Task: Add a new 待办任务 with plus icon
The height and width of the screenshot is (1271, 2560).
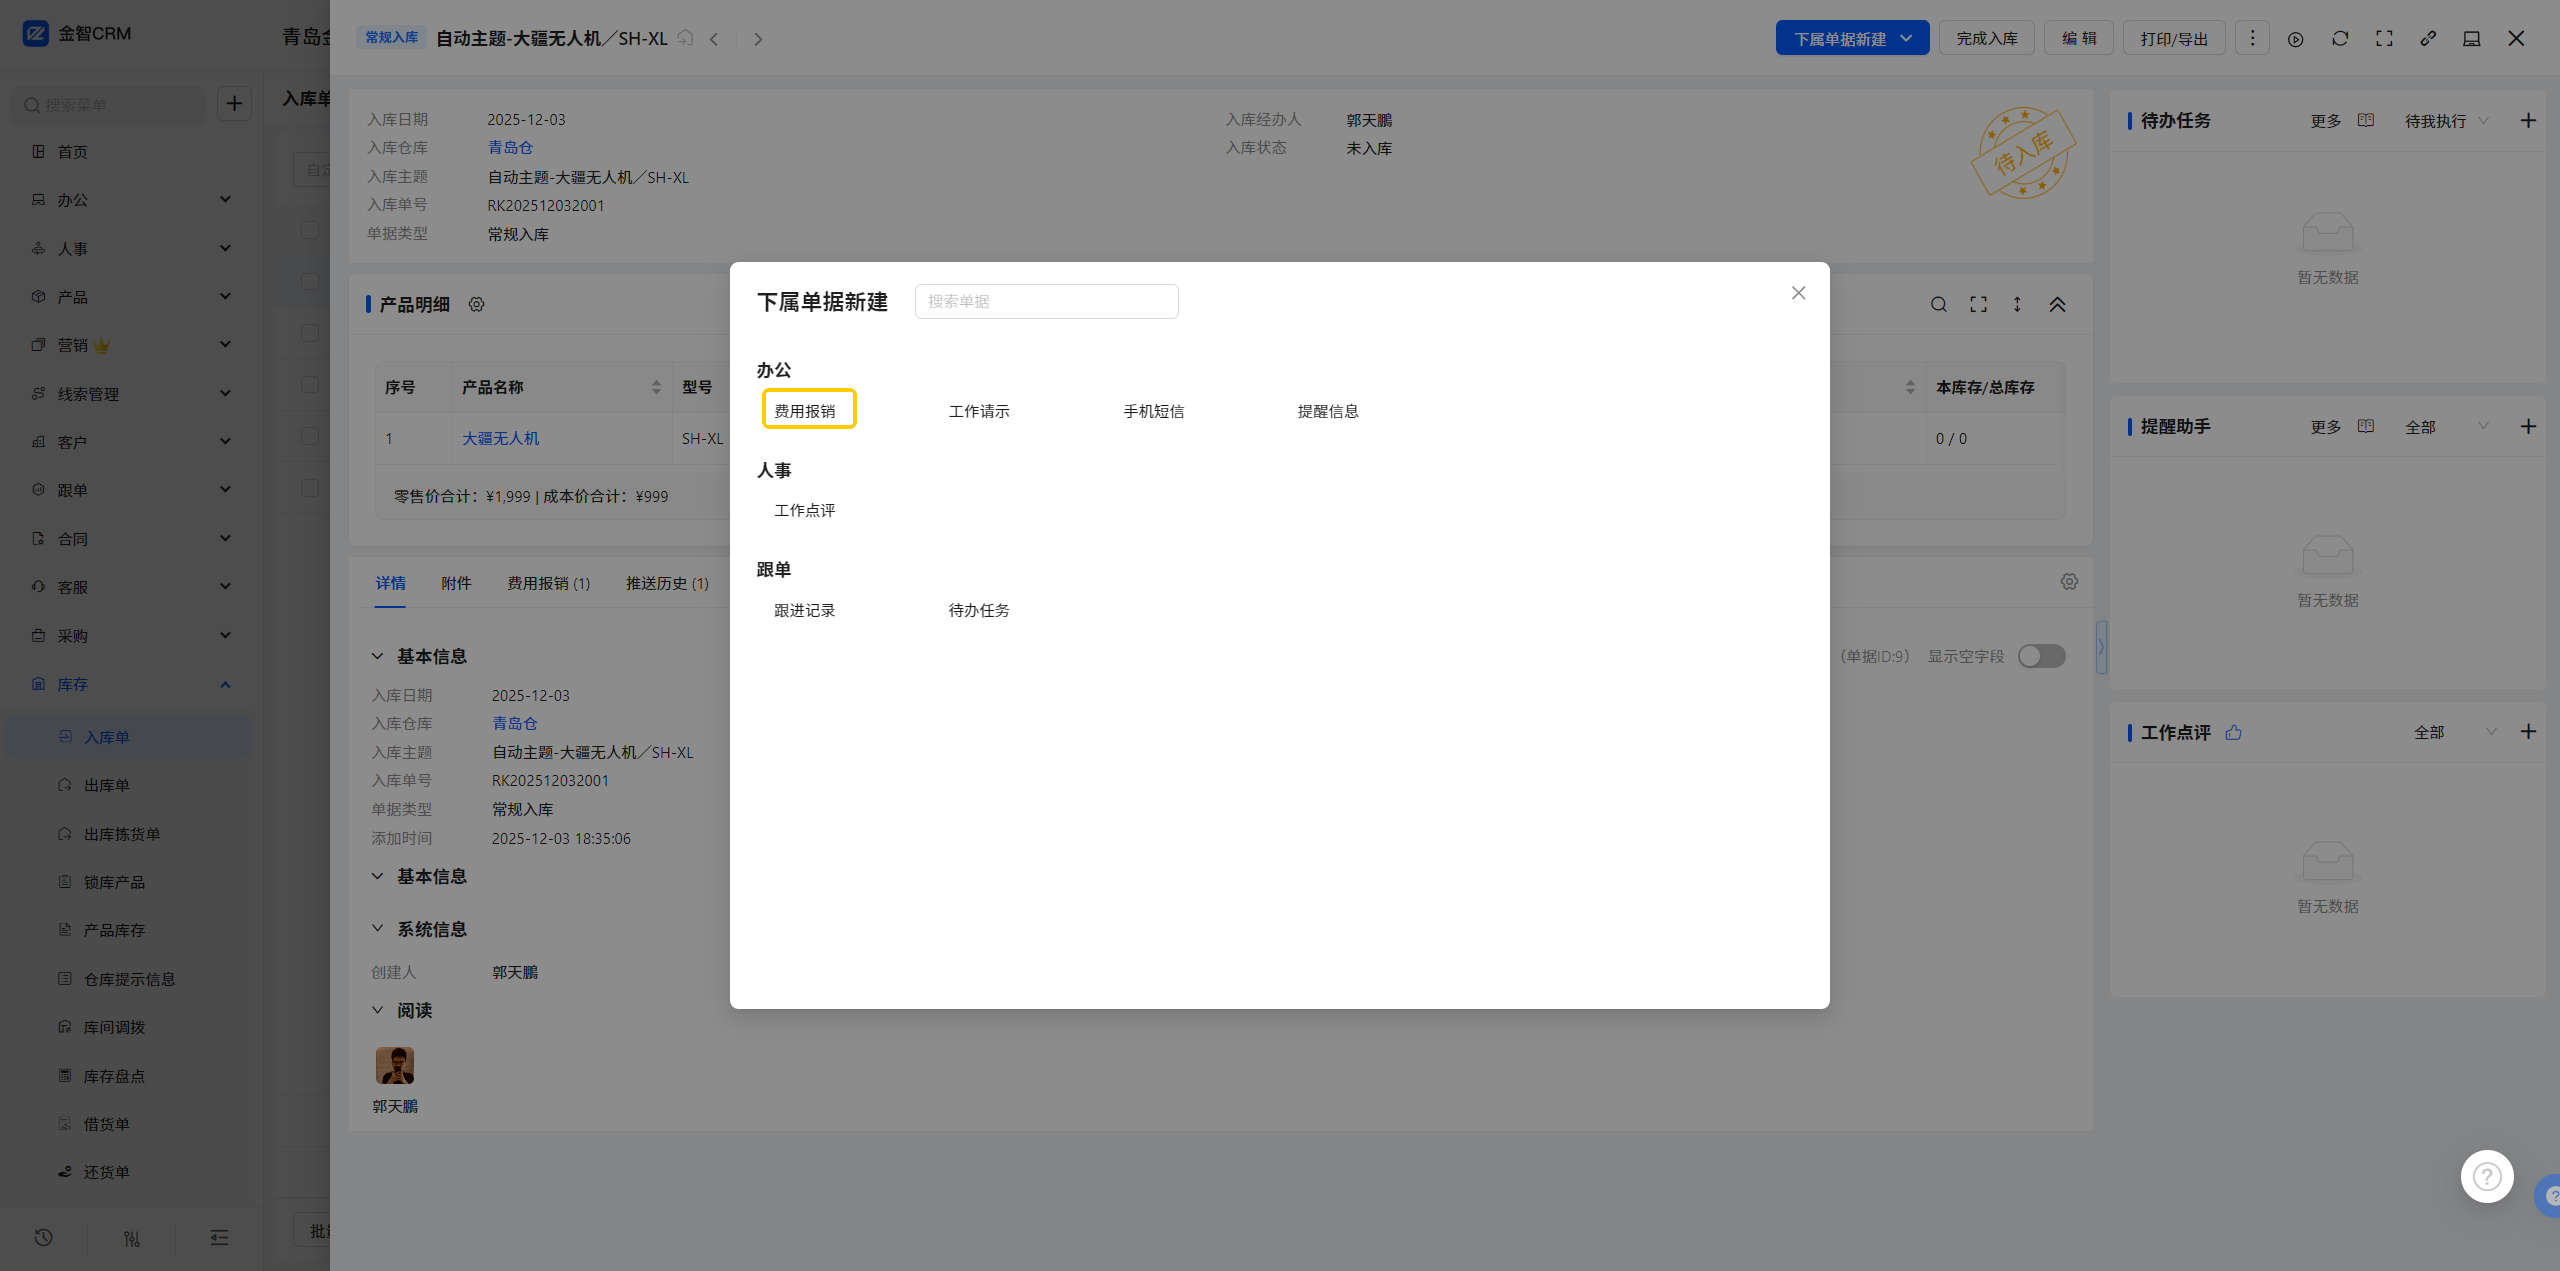Action: [2528, 121]
